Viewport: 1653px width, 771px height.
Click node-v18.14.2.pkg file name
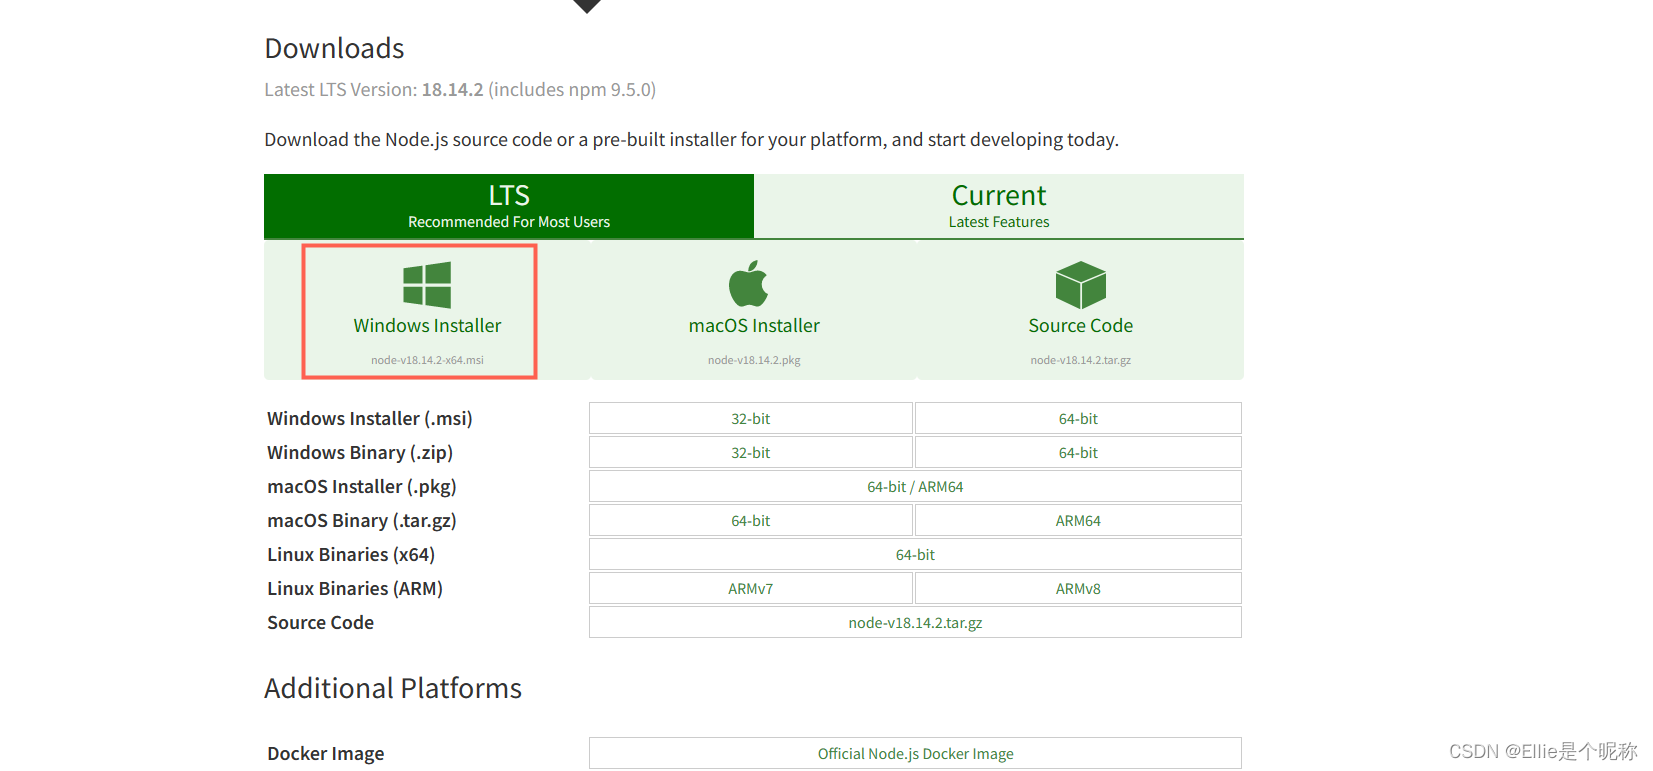(x=754, y=360)
